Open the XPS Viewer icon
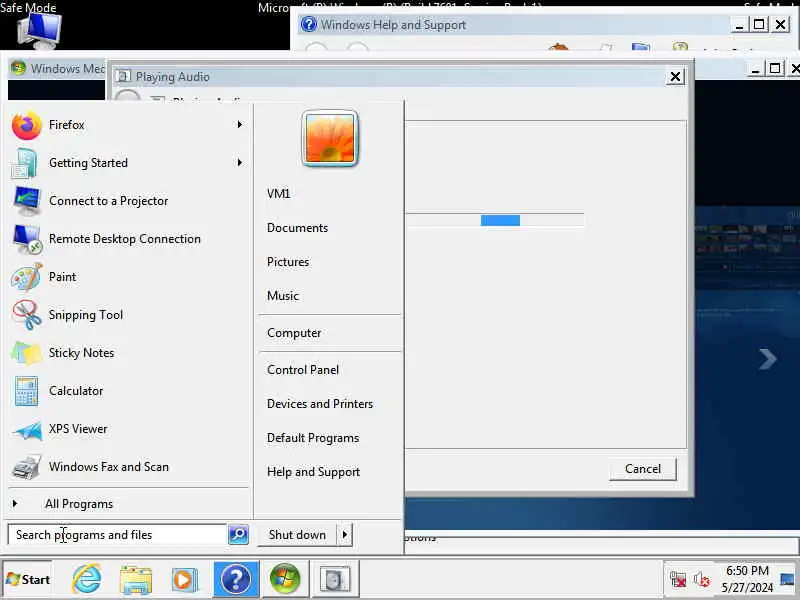Image resolution: width=800 pixels, height=600 pixels. pyautogui.click(x=28, y=430)
